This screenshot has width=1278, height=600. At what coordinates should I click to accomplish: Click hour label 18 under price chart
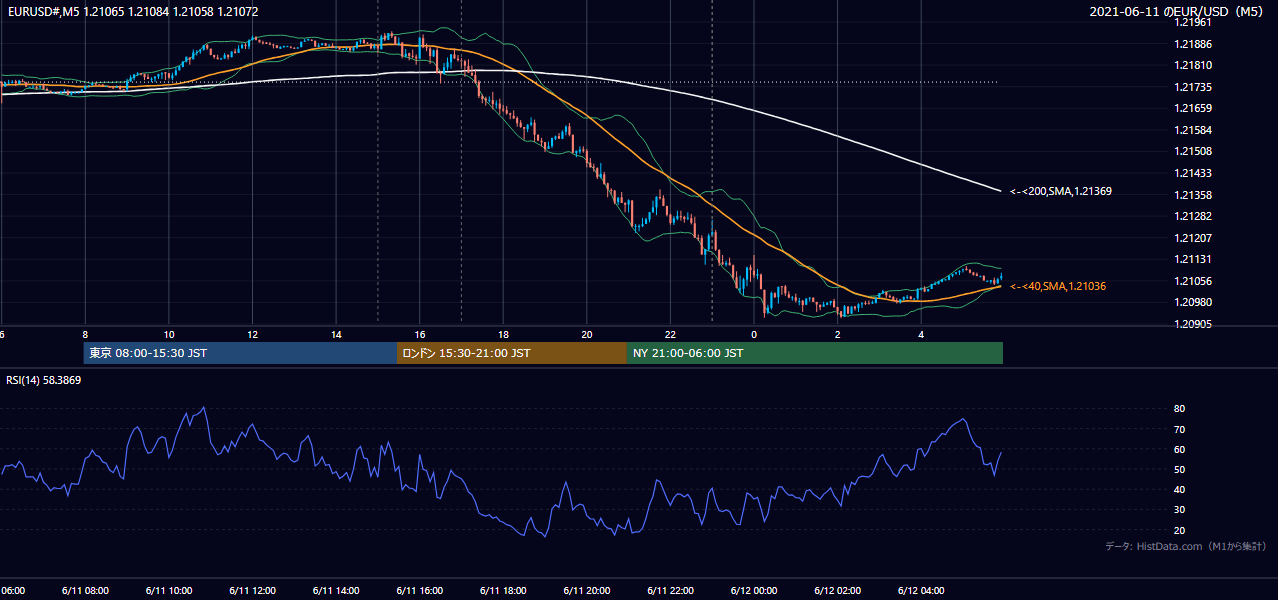503,334
